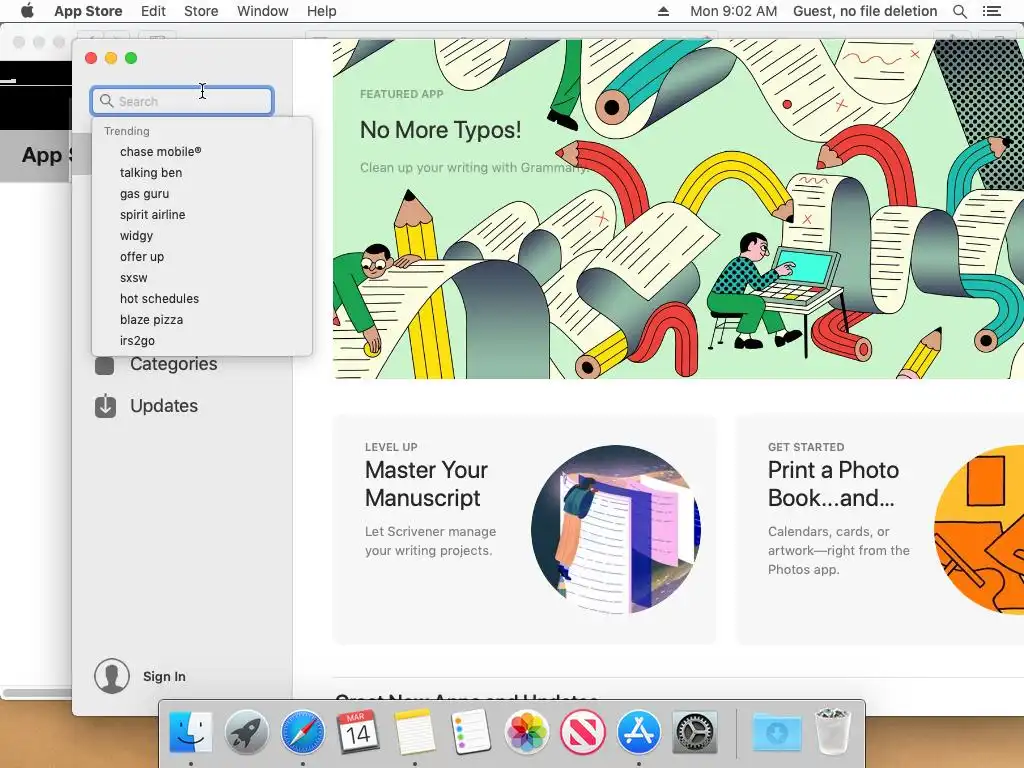The height and width of the screenshot is (768, 1024).
Task: Open the Updates sidebar section
Action: (x=164, y=406)
